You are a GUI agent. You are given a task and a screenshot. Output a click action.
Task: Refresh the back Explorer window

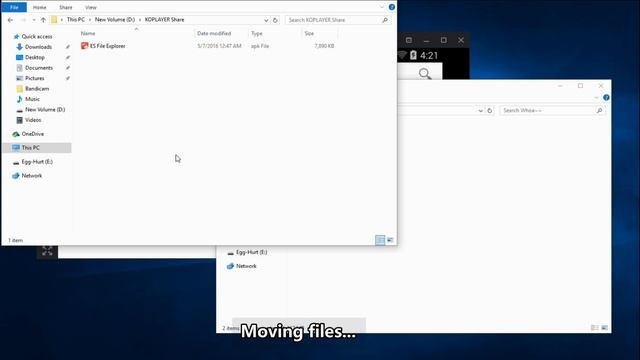click(x=490, y=111)
